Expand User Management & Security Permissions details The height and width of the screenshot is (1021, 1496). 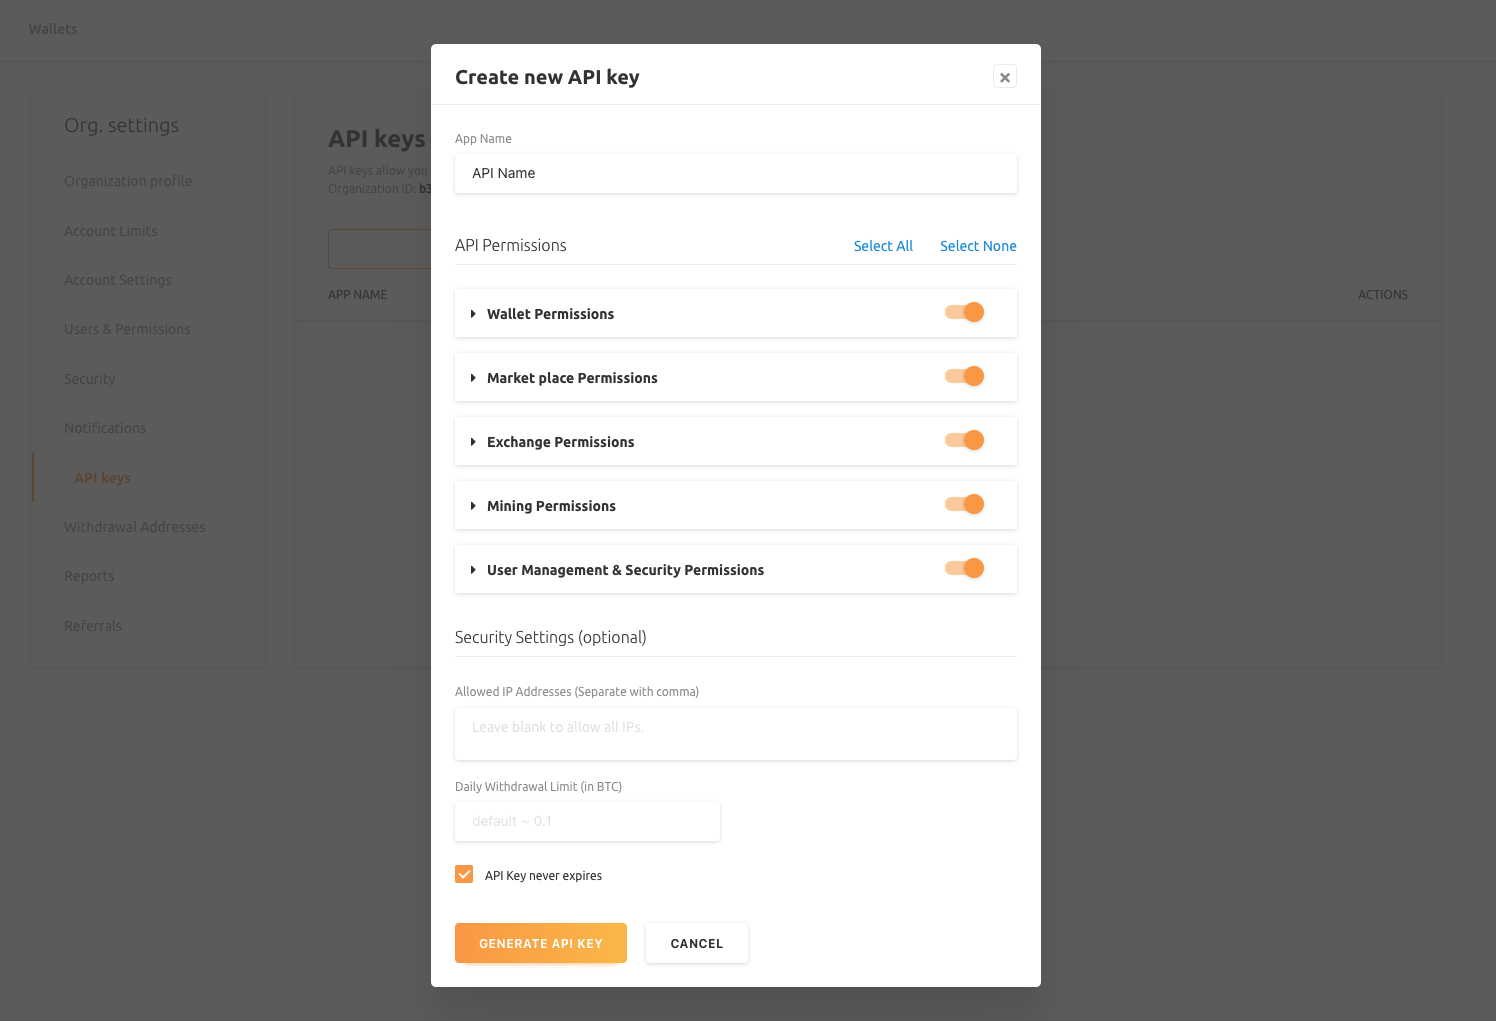click(x=474, y=569)
